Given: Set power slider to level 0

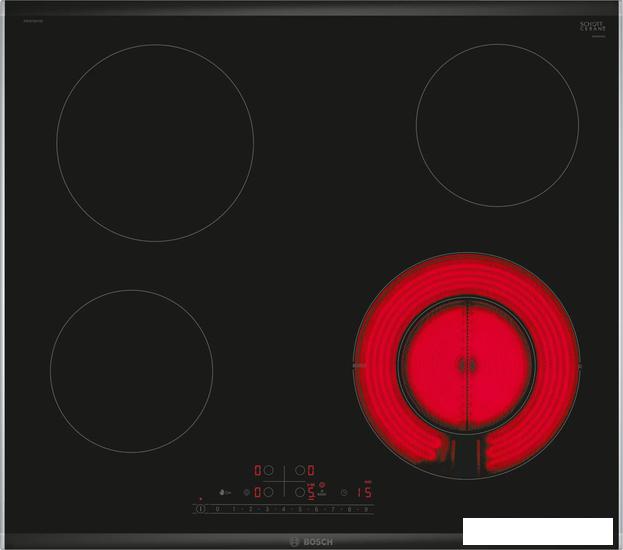Looking at the screenshot, I should tap(217, 509).
